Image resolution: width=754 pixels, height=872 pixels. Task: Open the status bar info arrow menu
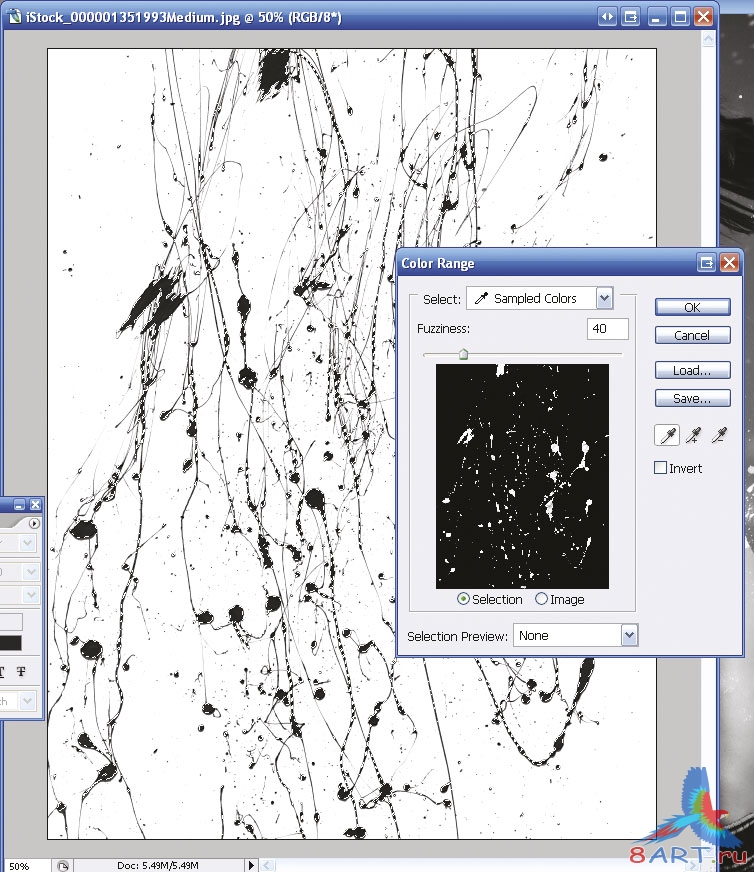click(x=251, y=865)
